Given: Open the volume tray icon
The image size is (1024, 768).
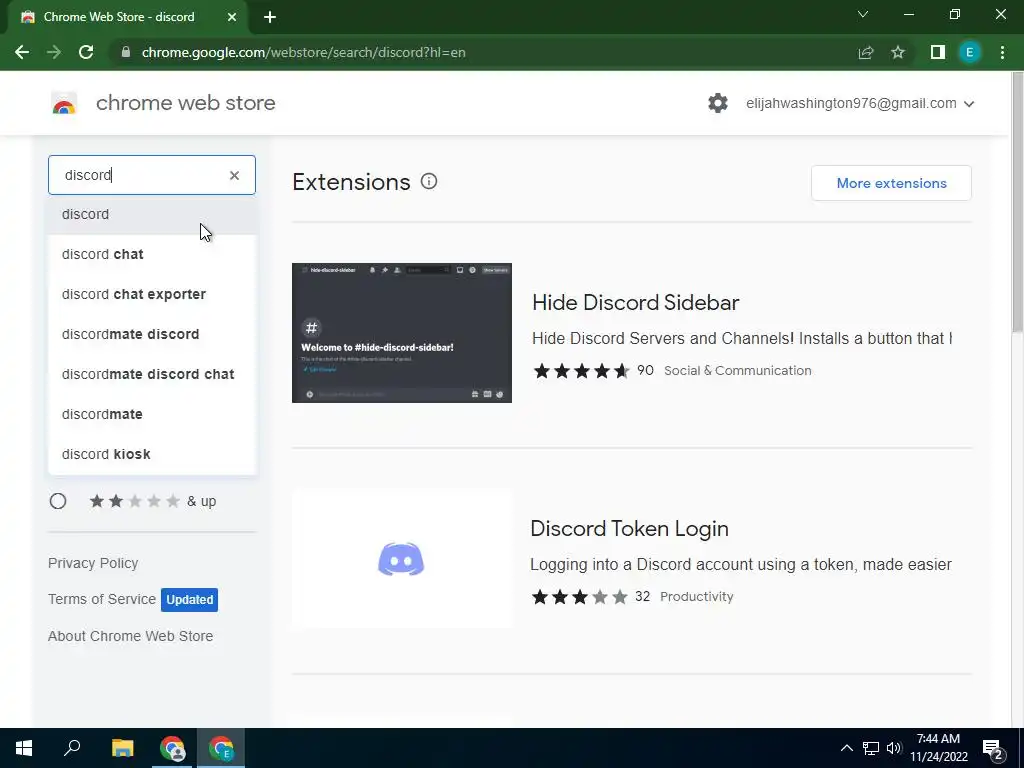Looking at the screenshot, I should click(894, 748).
